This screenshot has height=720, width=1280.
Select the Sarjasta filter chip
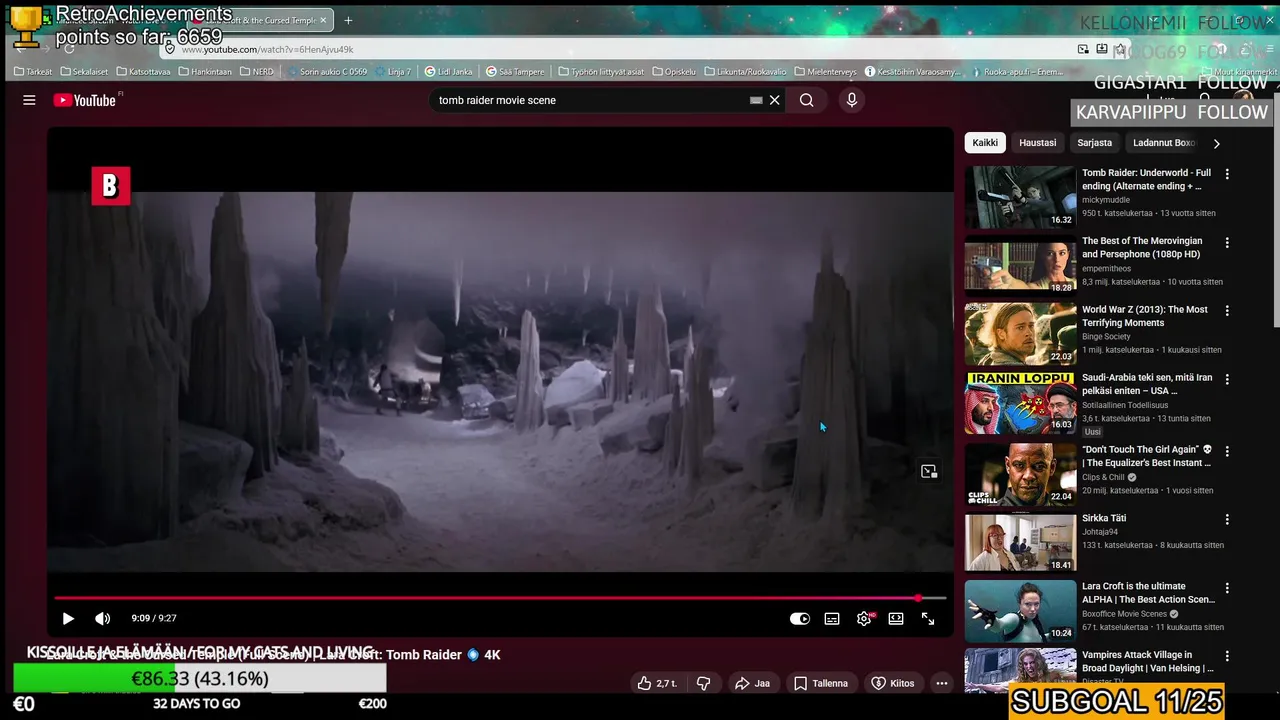pyautogui.click(x=1094, y=143)
